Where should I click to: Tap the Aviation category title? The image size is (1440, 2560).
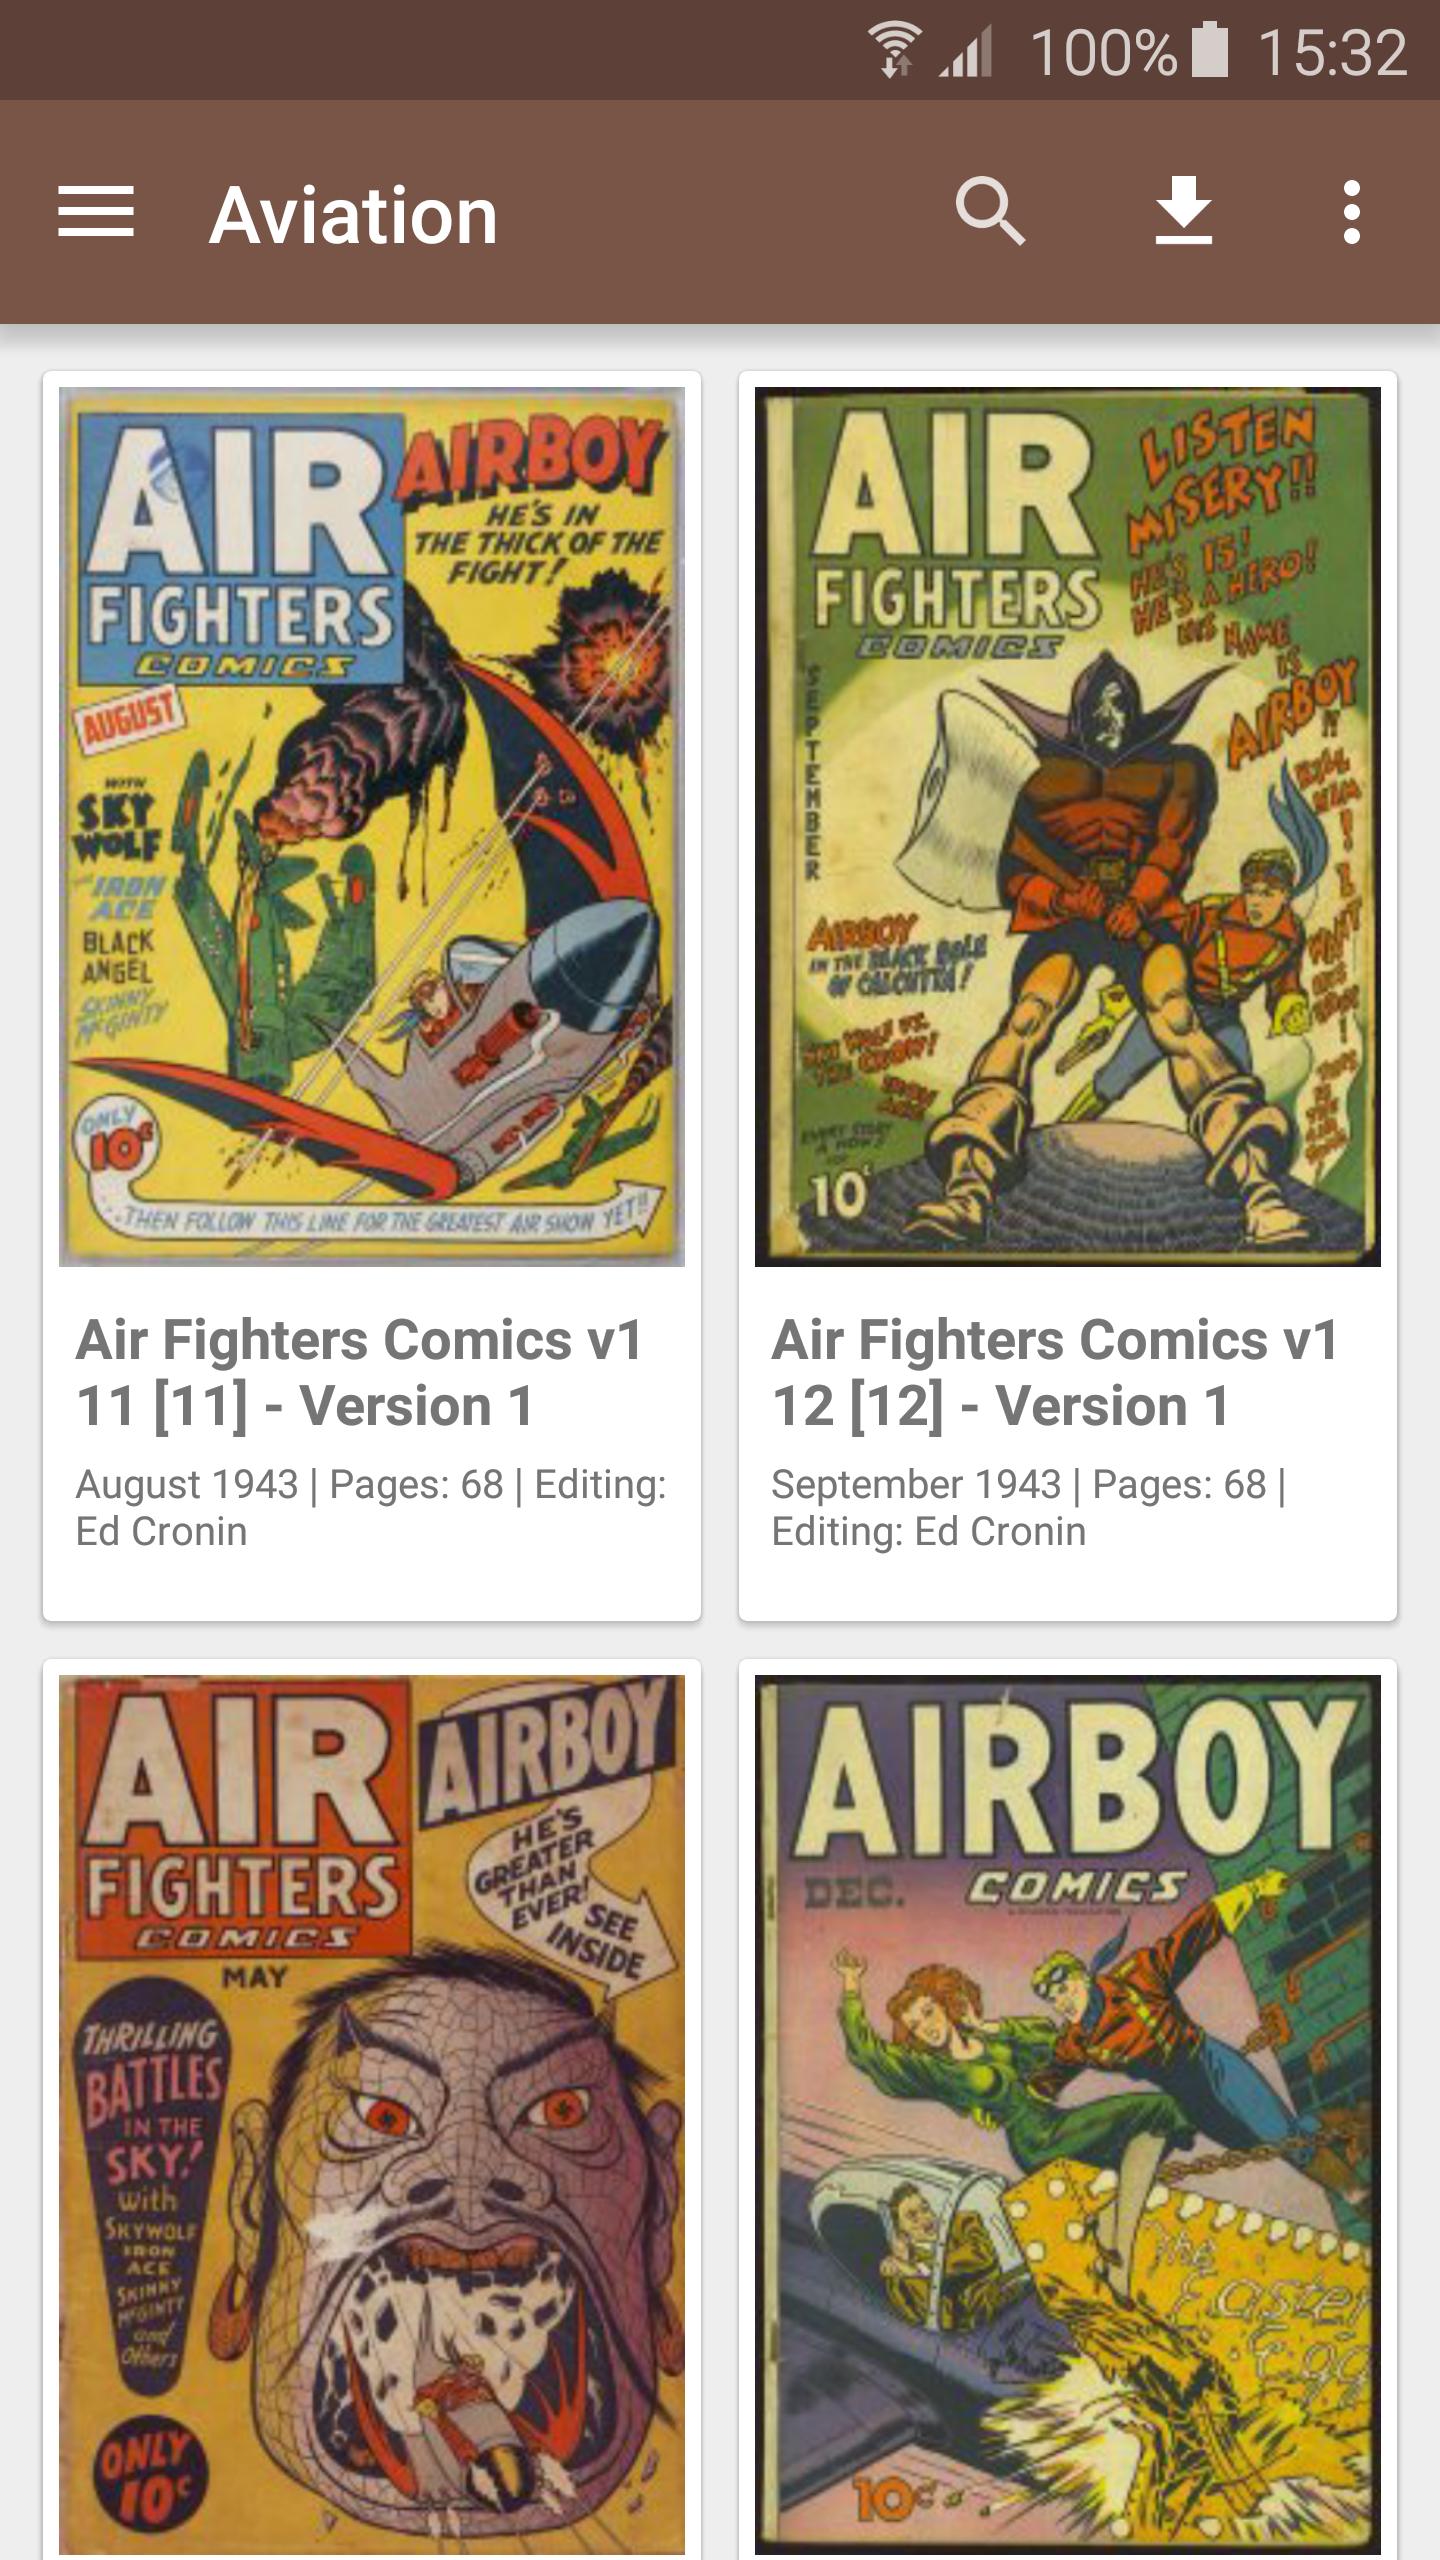pyautogui.click(x=353, y=215)
